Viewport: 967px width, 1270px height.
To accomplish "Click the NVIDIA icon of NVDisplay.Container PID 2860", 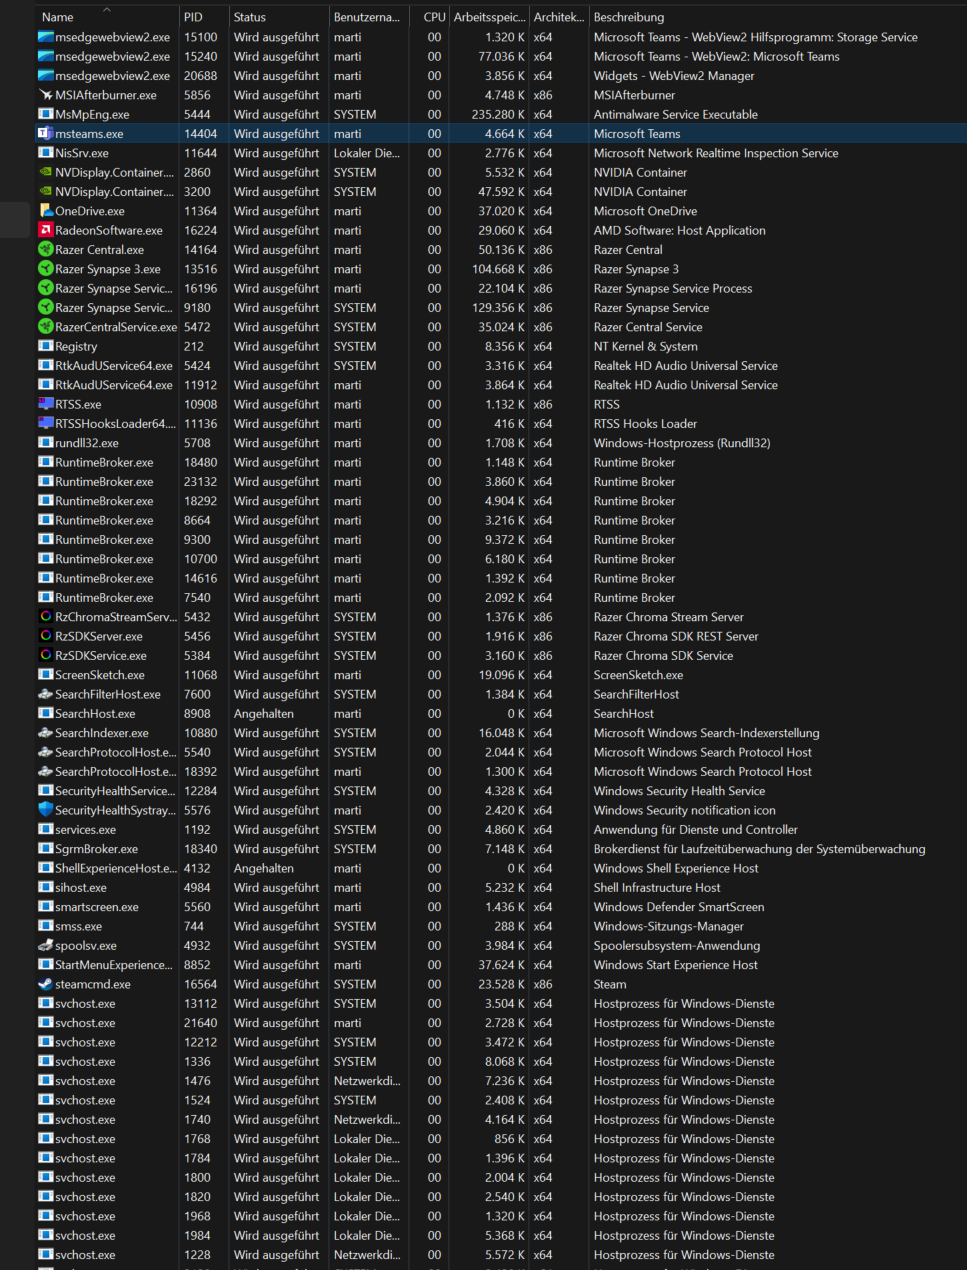I will (45, 172).
